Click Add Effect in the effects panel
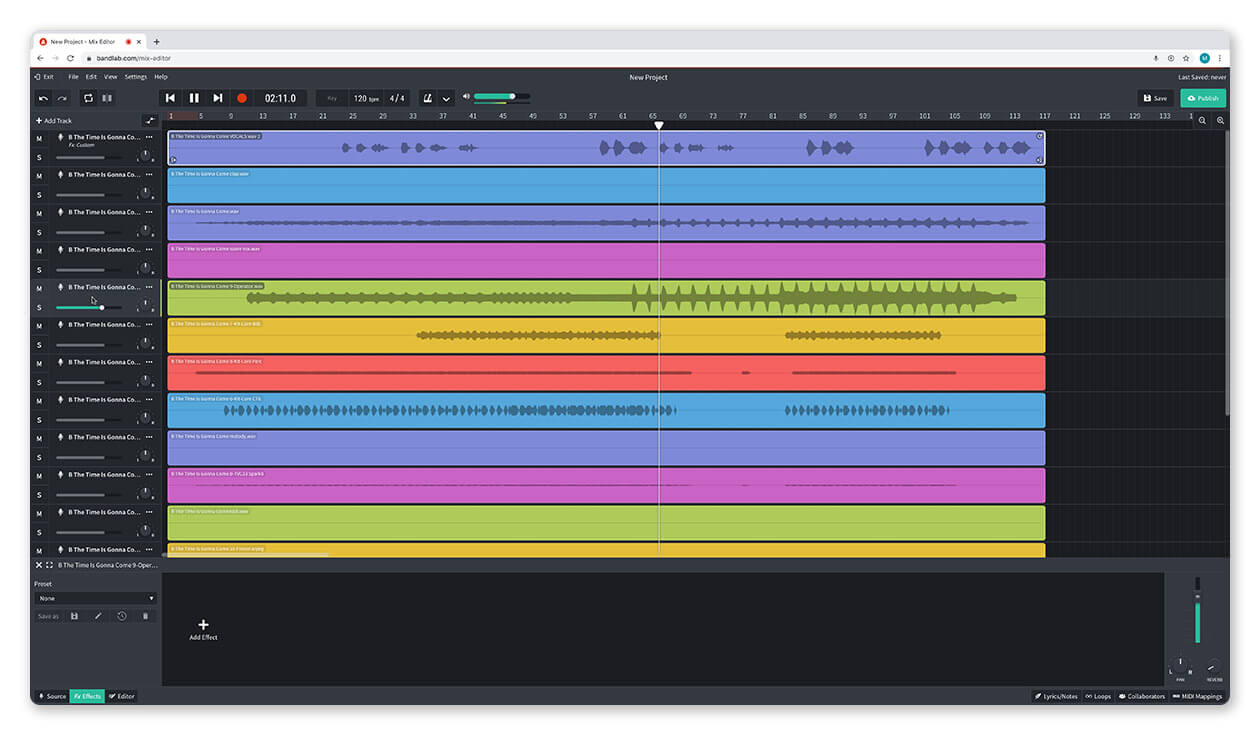This screenshot has height=735, width=1260. point(203,629)
